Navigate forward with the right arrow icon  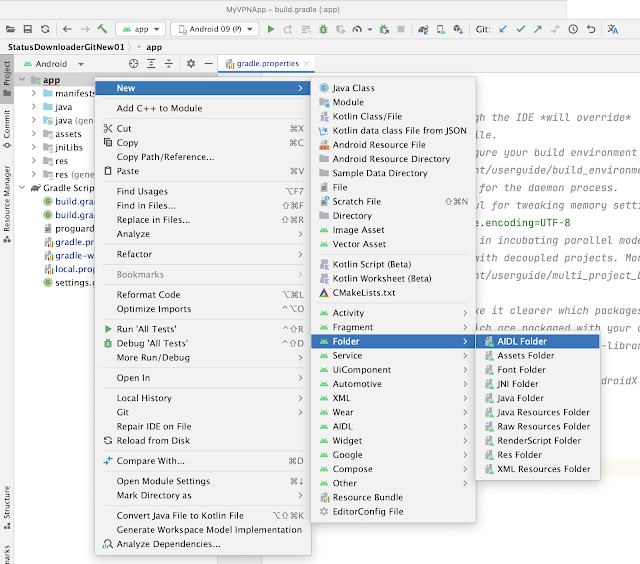click(85, 29)
